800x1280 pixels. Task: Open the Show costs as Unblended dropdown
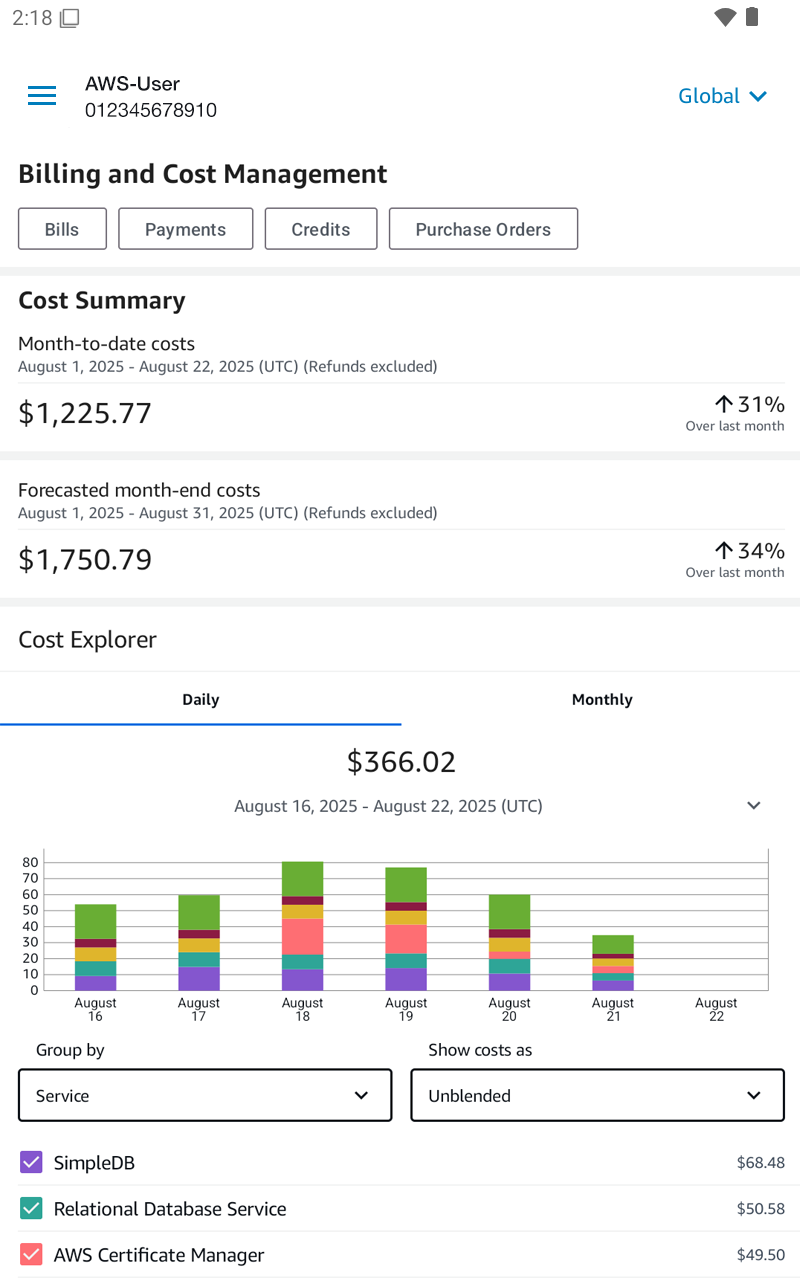click(x=597, y=1095)
